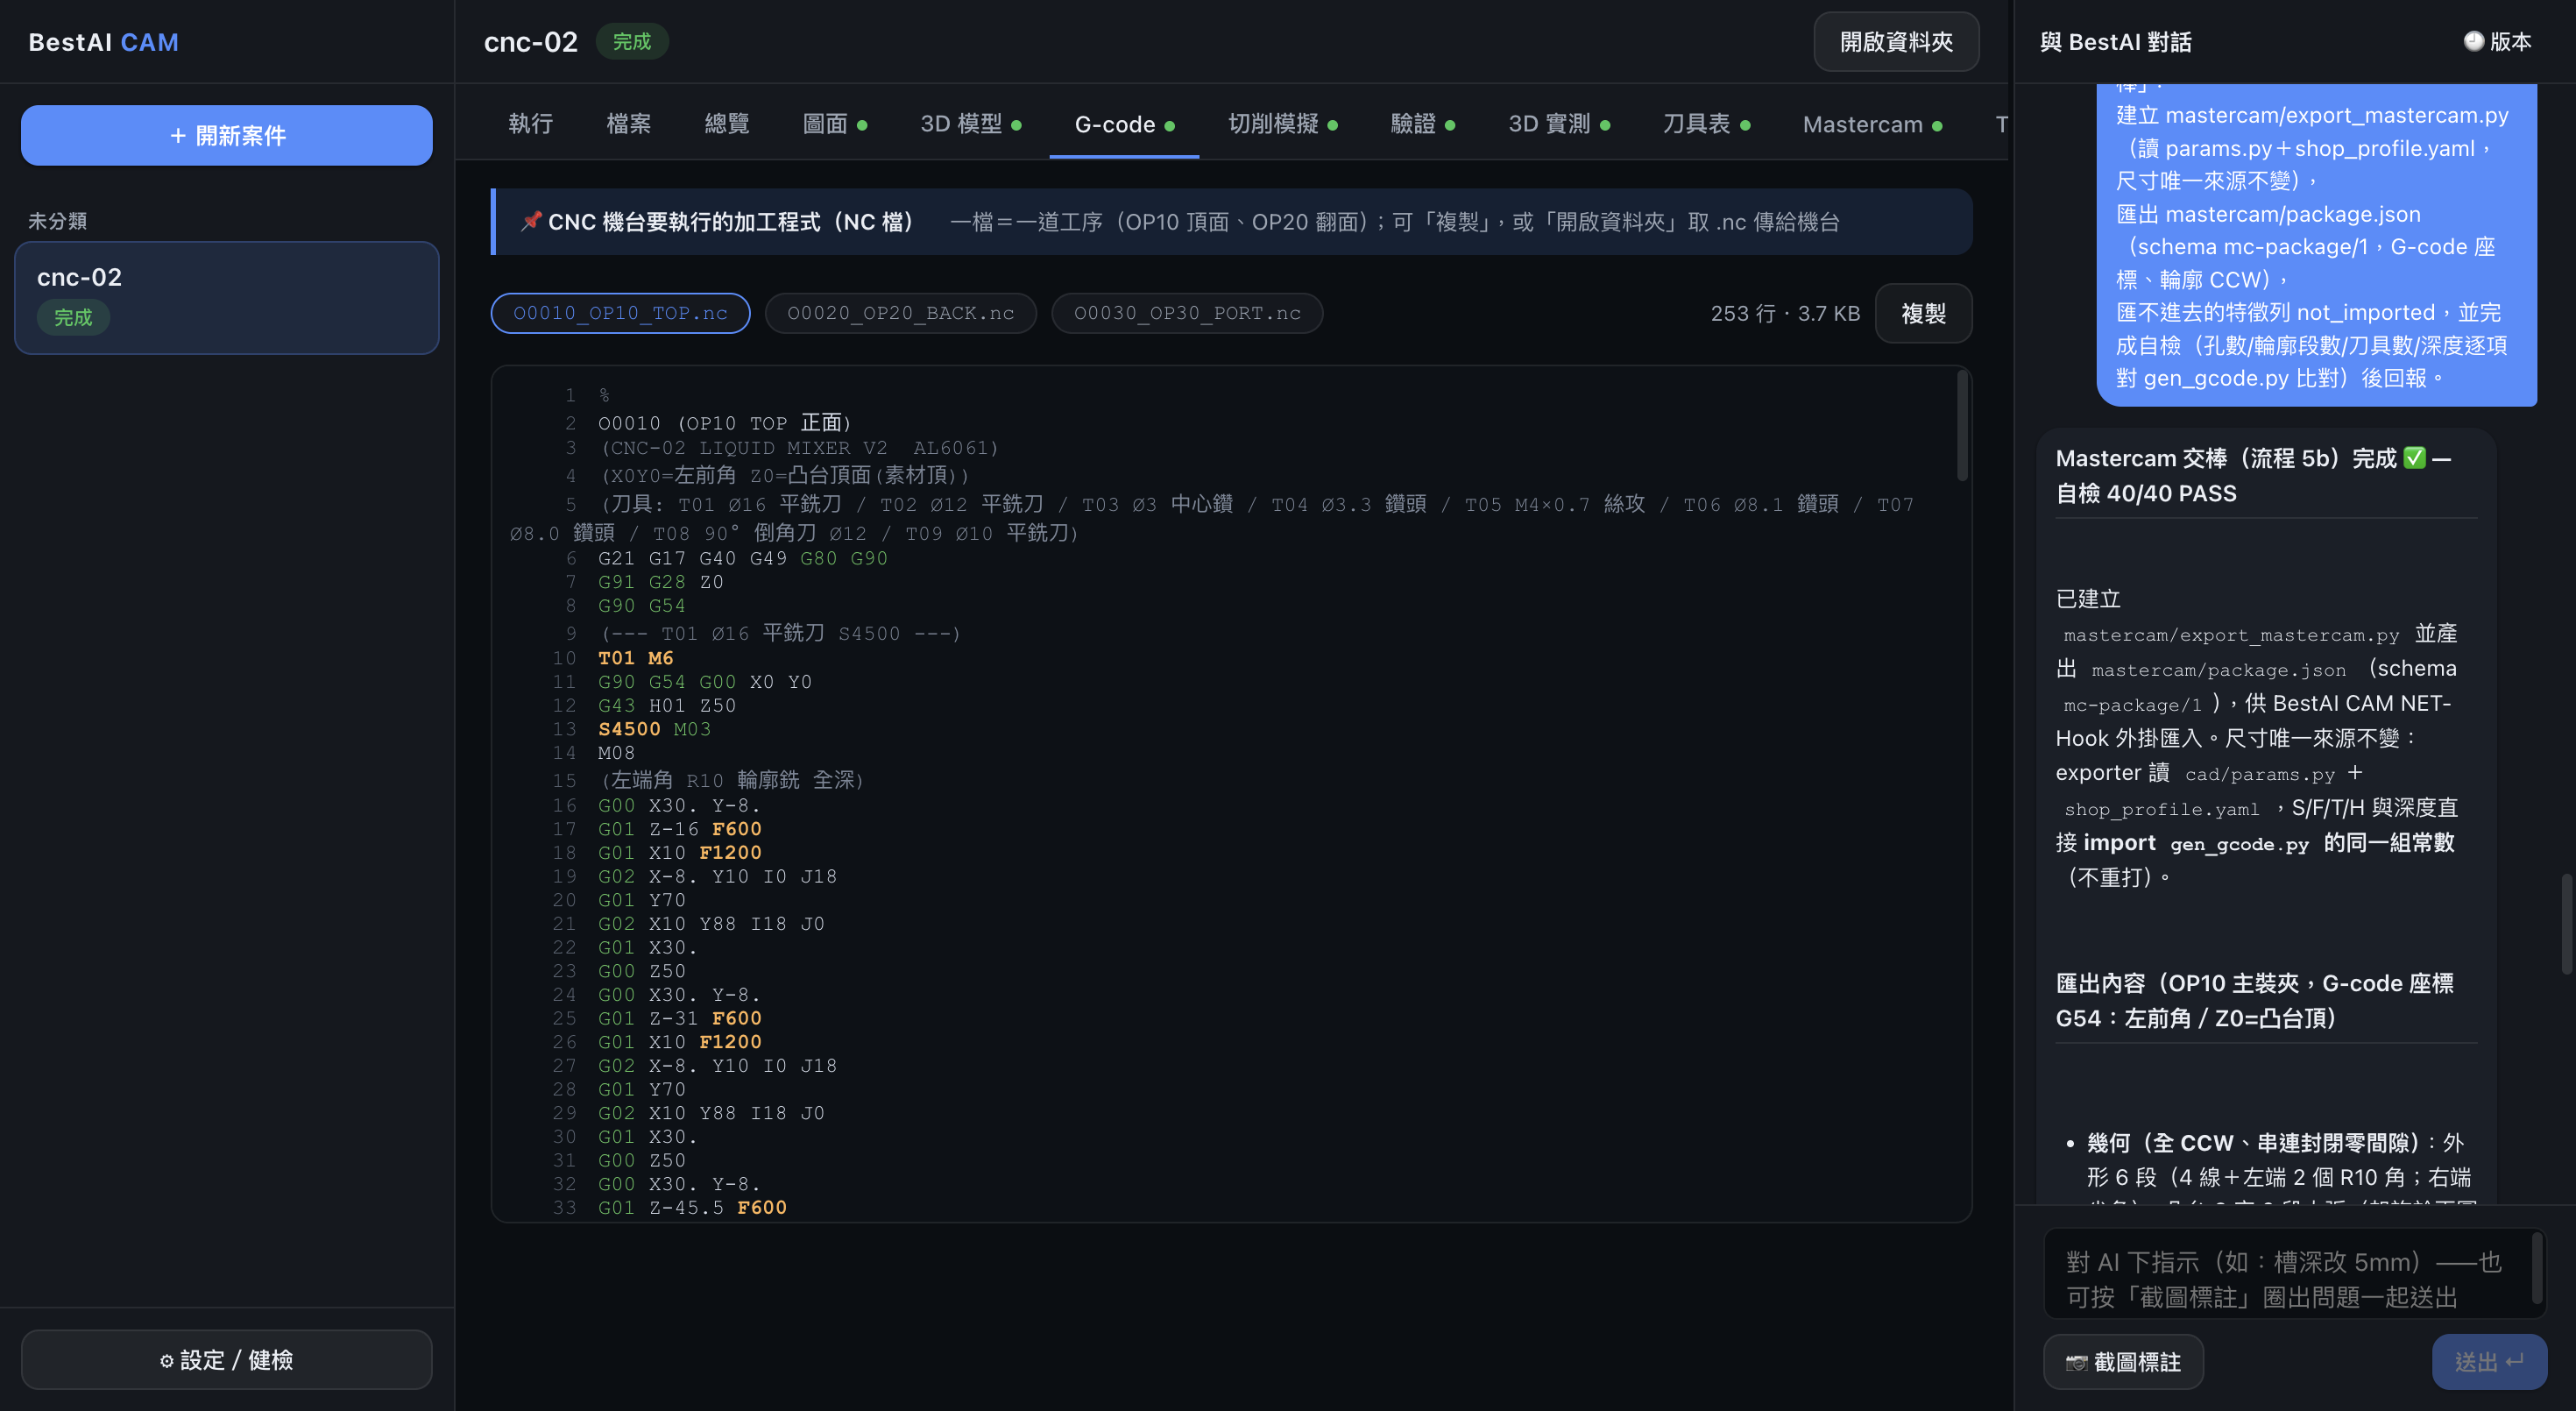Switch to the 3D 實測 tab
Image resolution: width=2576 pixels, height=1411 pixels.
click(x=1558, y=124)
